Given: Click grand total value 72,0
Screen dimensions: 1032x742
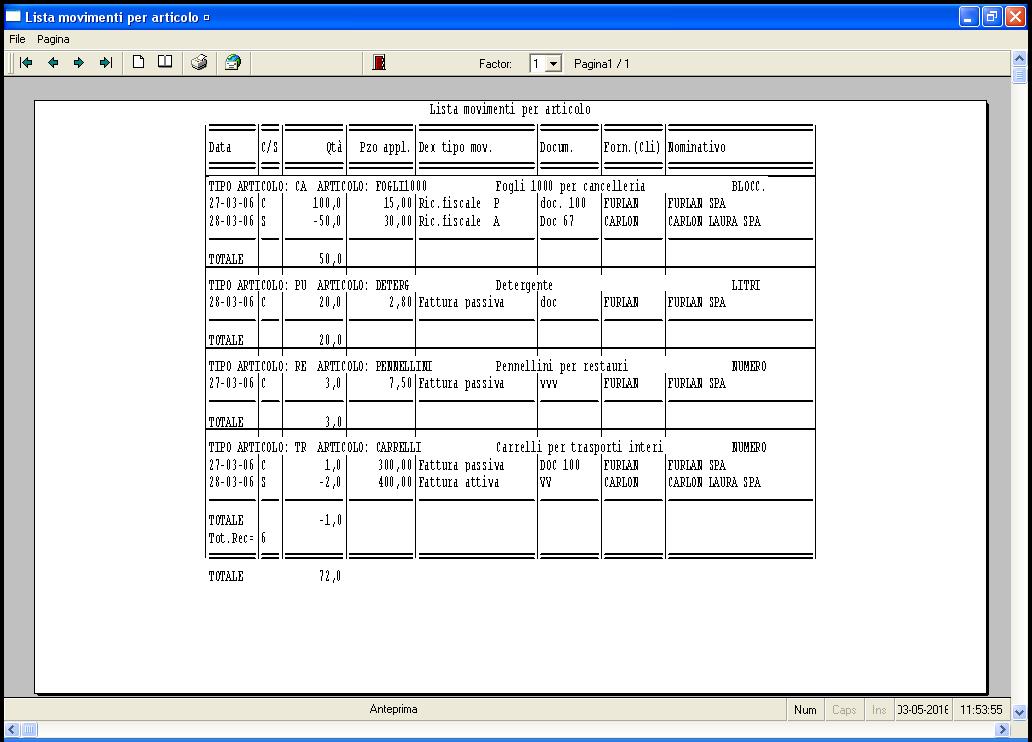Looking at the screenshot, I should click(330, 577).
